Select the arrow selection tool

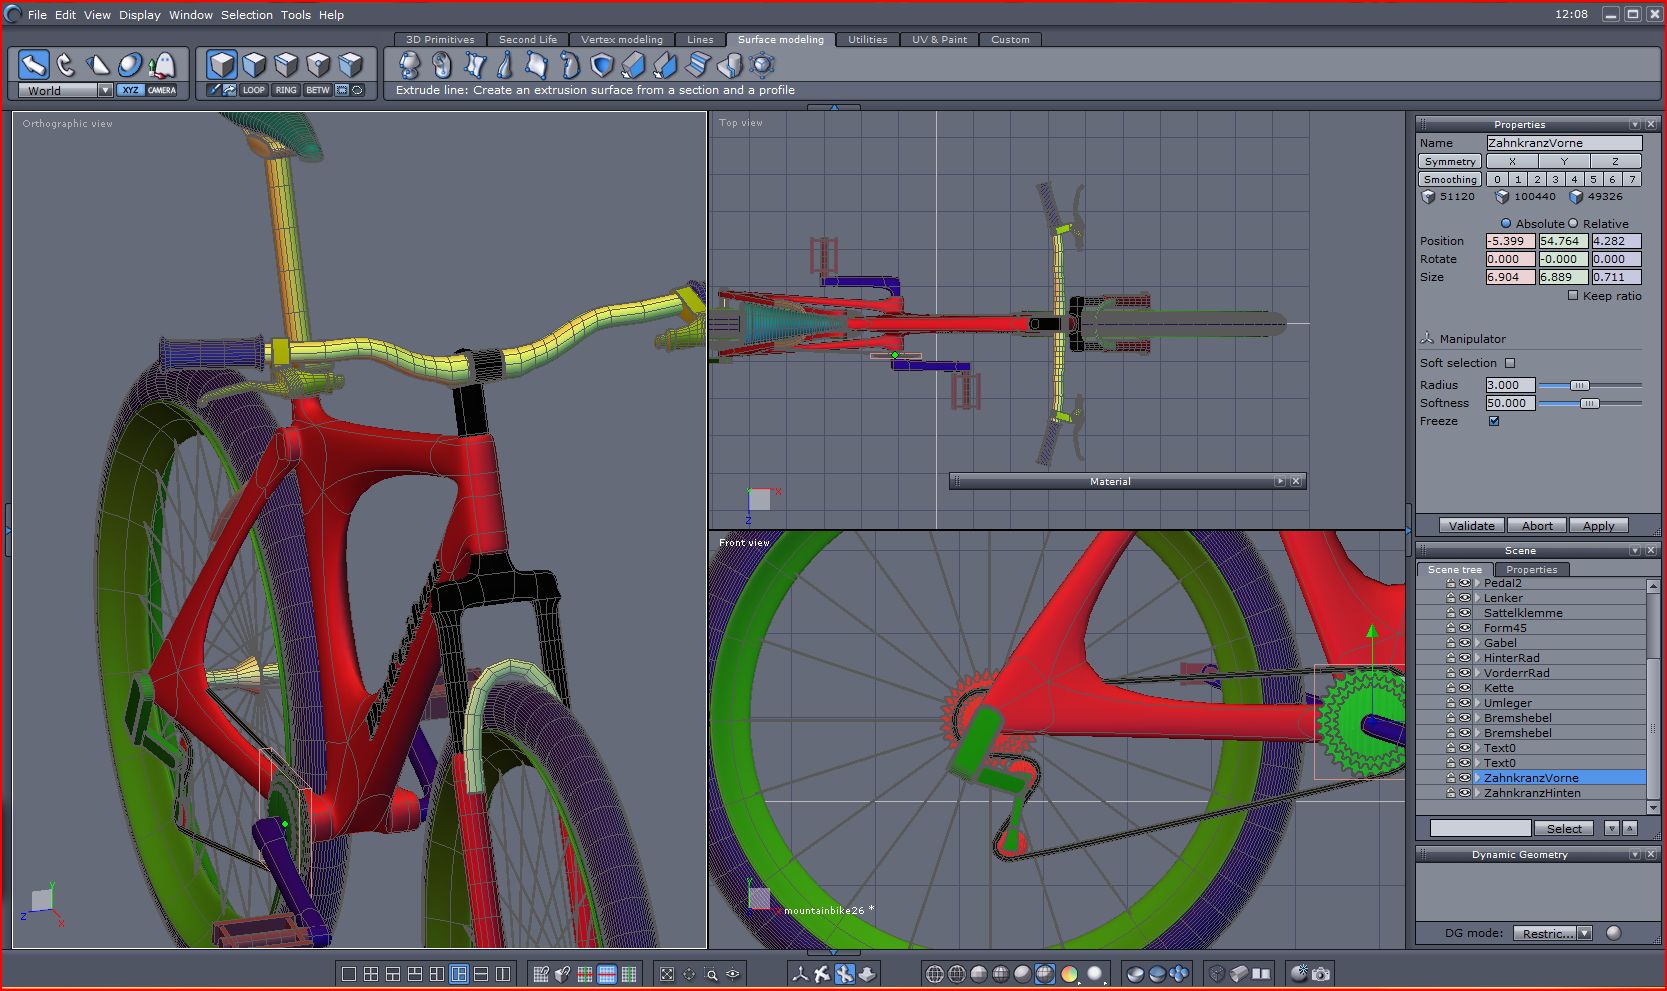point(34,65)
